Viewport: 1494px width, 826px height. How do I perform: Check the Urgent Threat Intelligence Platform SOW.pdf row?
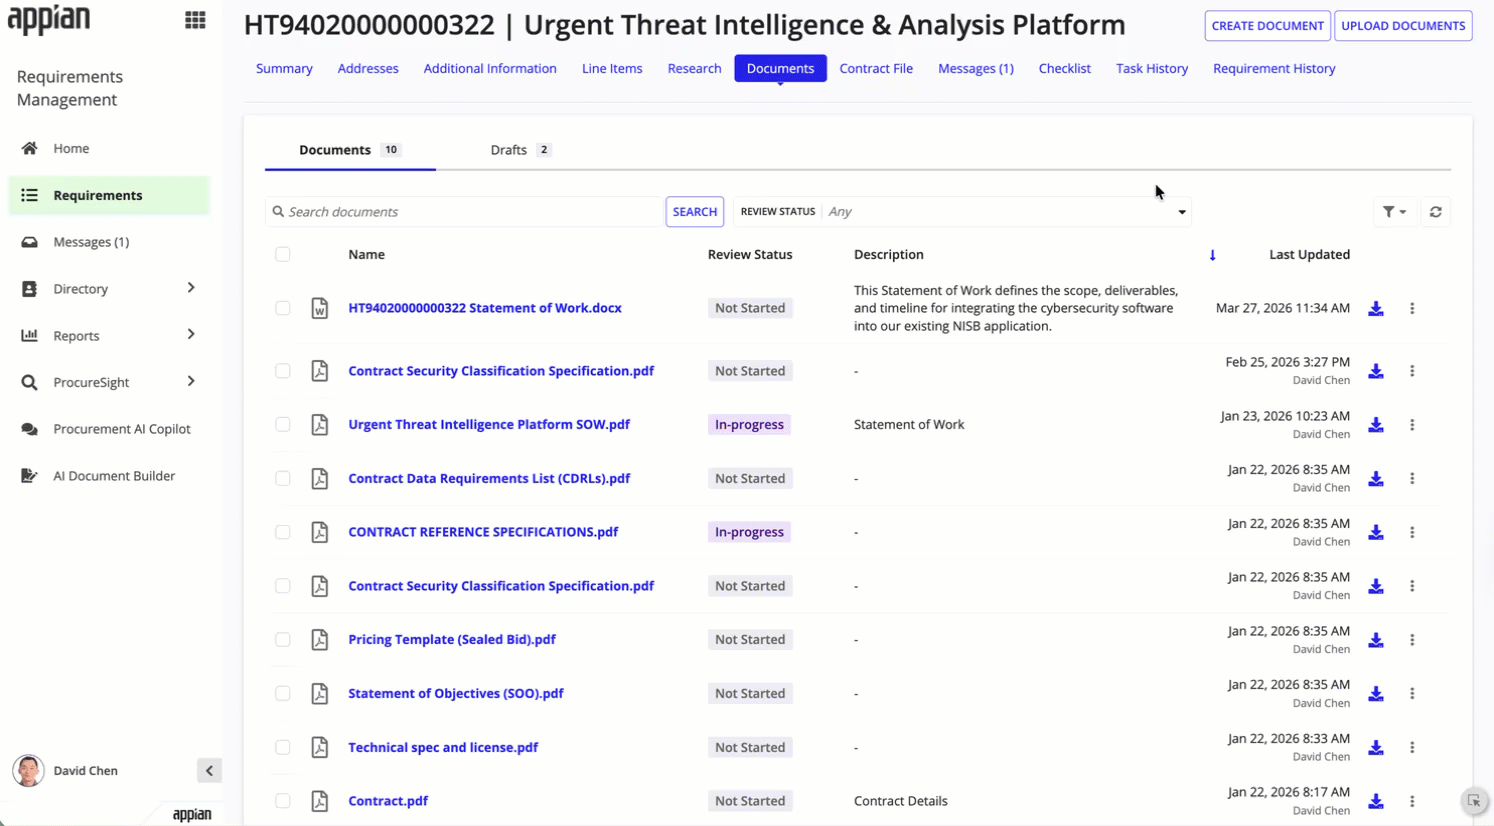point(283,424)
